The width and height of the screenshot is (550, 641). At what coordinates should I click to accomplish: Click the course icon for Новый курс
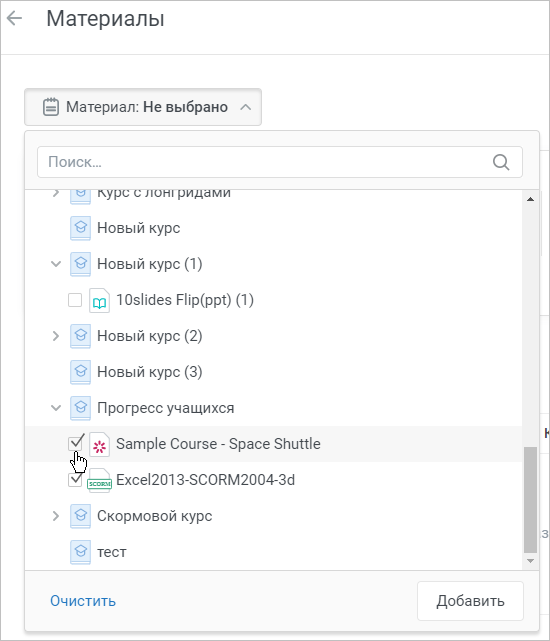click(80, 228)
